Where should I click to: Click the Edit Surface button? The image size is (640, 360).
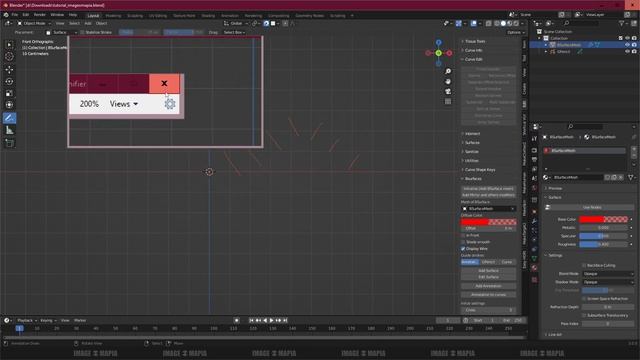(x=489, y=277)
